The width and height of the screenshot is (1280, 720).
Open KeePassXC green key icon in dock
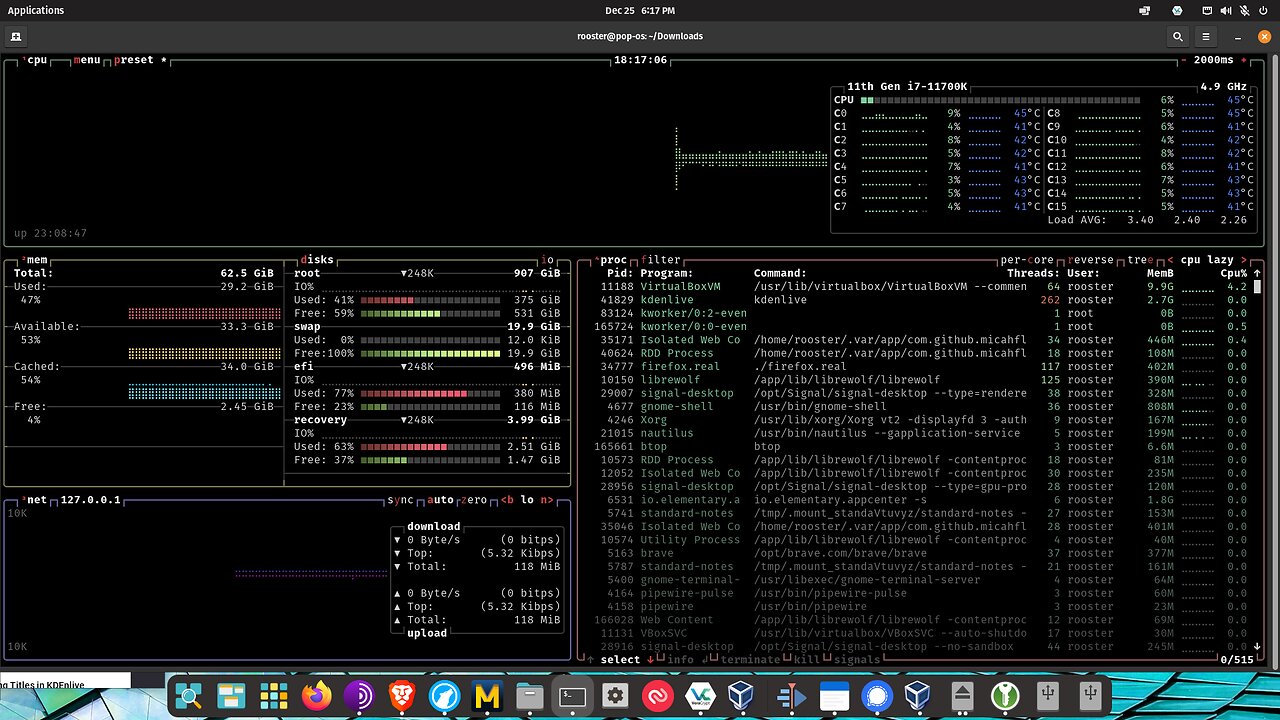pyautogui.click(x=1005, y=696)
